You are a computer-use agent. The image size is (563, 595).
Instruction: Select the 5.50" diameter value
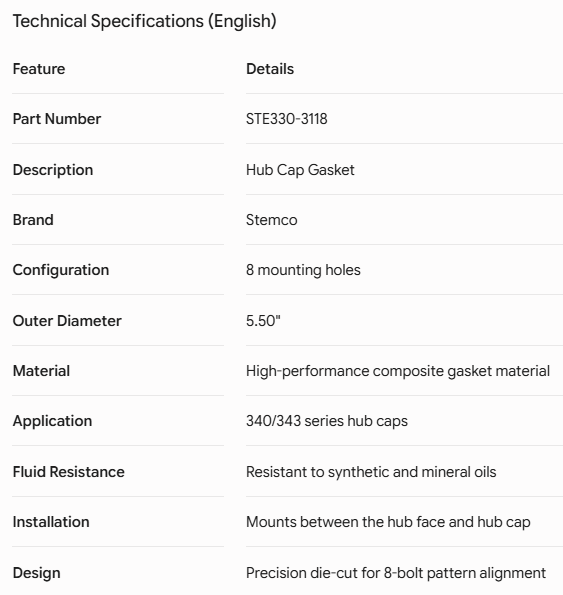pos(263,321)
